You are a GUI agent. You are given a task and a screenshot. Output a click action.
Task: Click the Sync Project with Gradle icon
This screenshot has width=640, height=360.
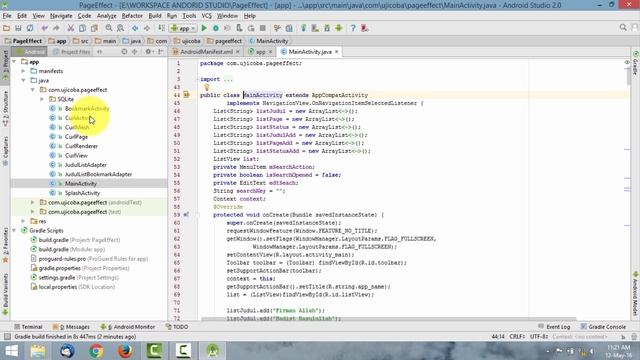pyautogui.click(x=304, y=28)
